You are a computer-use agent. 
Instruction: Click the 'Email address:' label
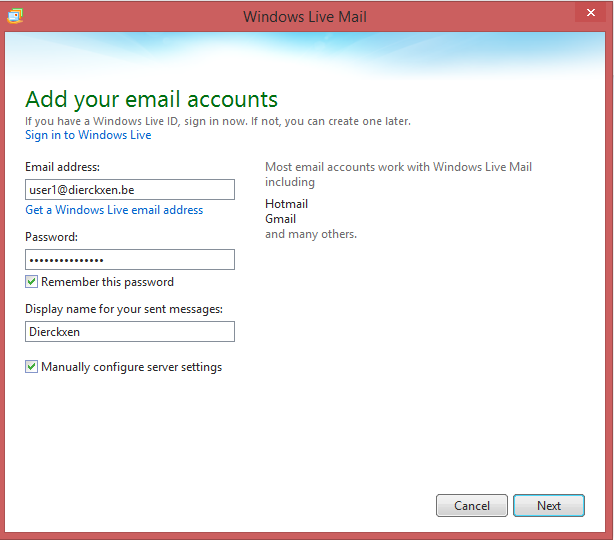coord(62,167)
